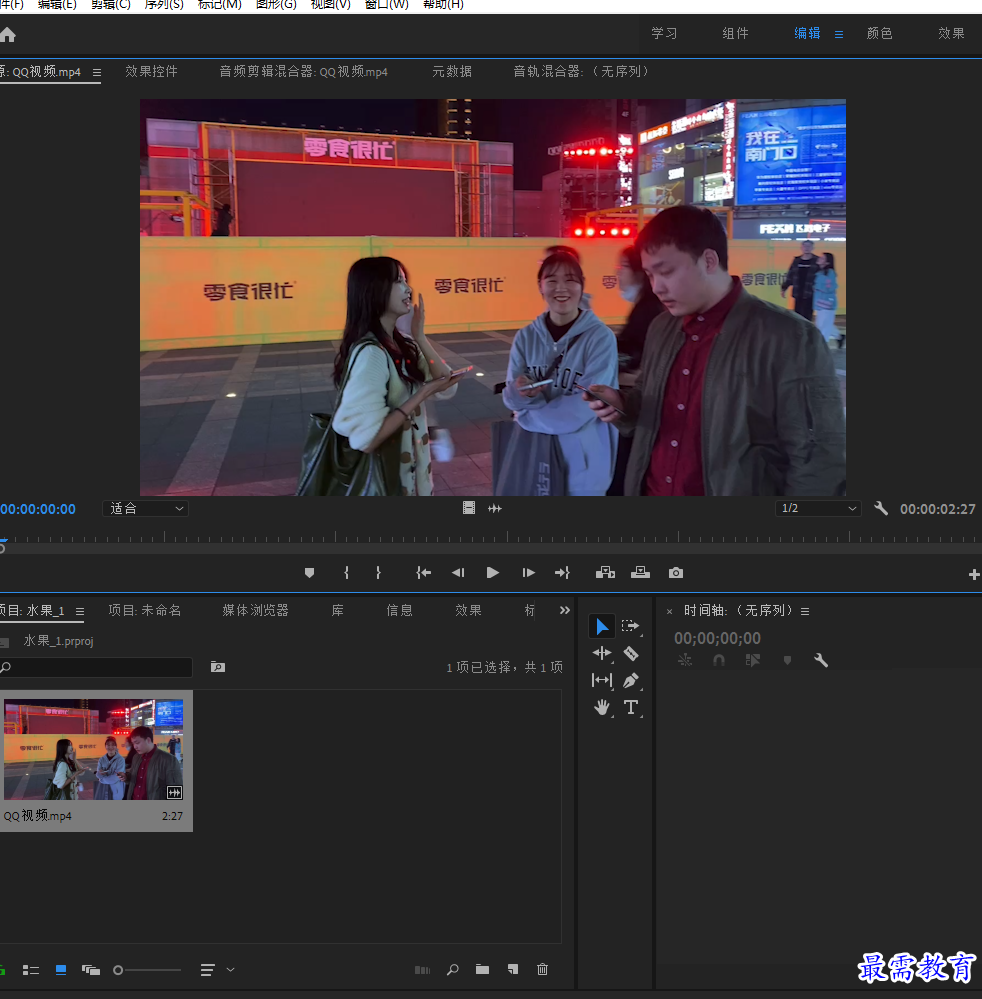Select the Type tool
The height and width of the screenshot is (999, 982).
tap(630, 707)
